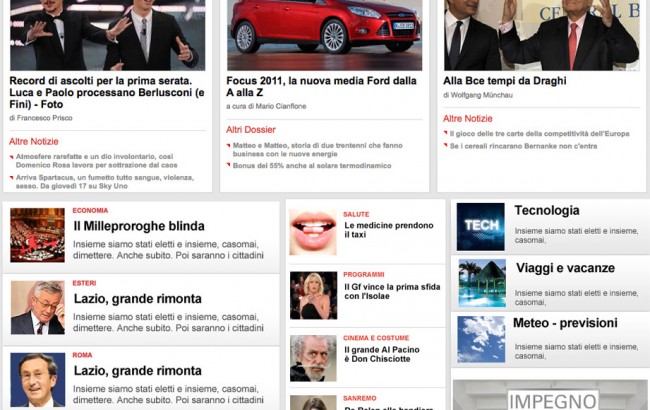Click the Meteo clouds icon

tap(481, 340)
